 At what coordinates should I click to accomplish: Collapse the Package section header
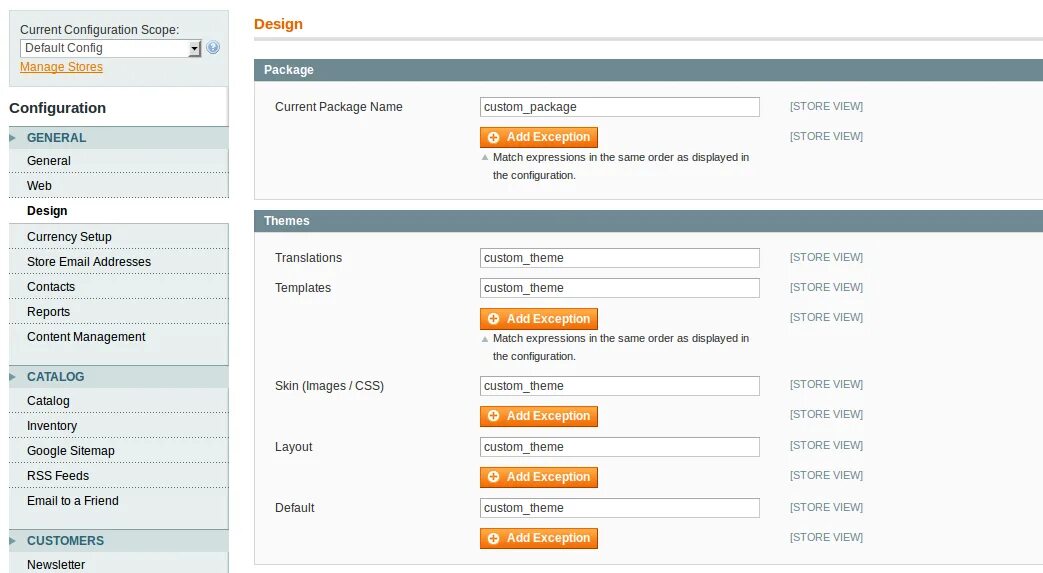(648, 70)
